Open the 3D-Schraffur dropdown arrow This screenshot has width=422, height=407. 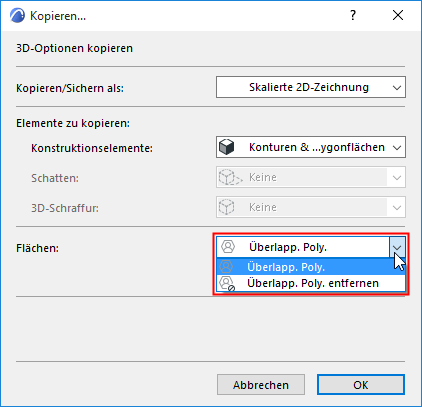point(397,207)
